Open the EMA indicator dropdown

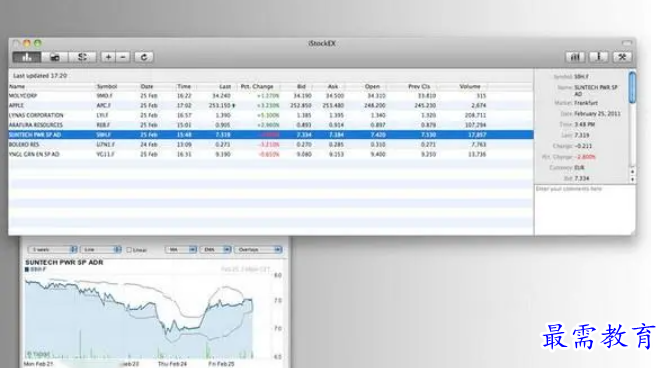point(215,250)
